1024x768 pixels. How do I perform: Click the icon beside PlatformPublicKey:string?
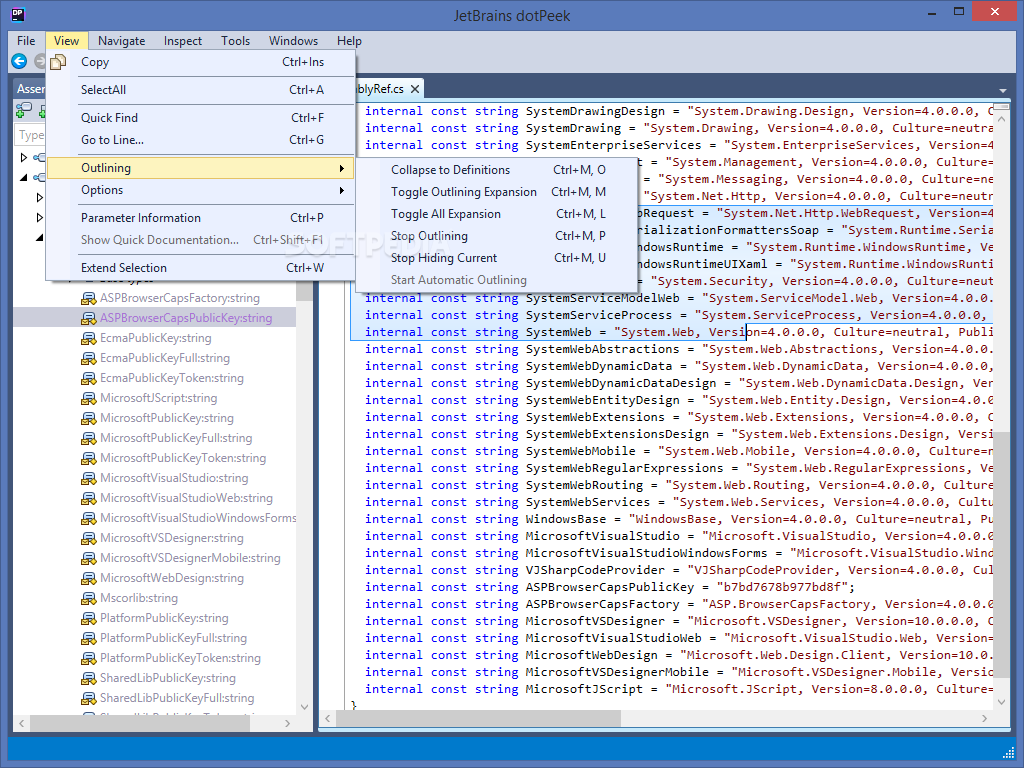click(x=88, y=618)
